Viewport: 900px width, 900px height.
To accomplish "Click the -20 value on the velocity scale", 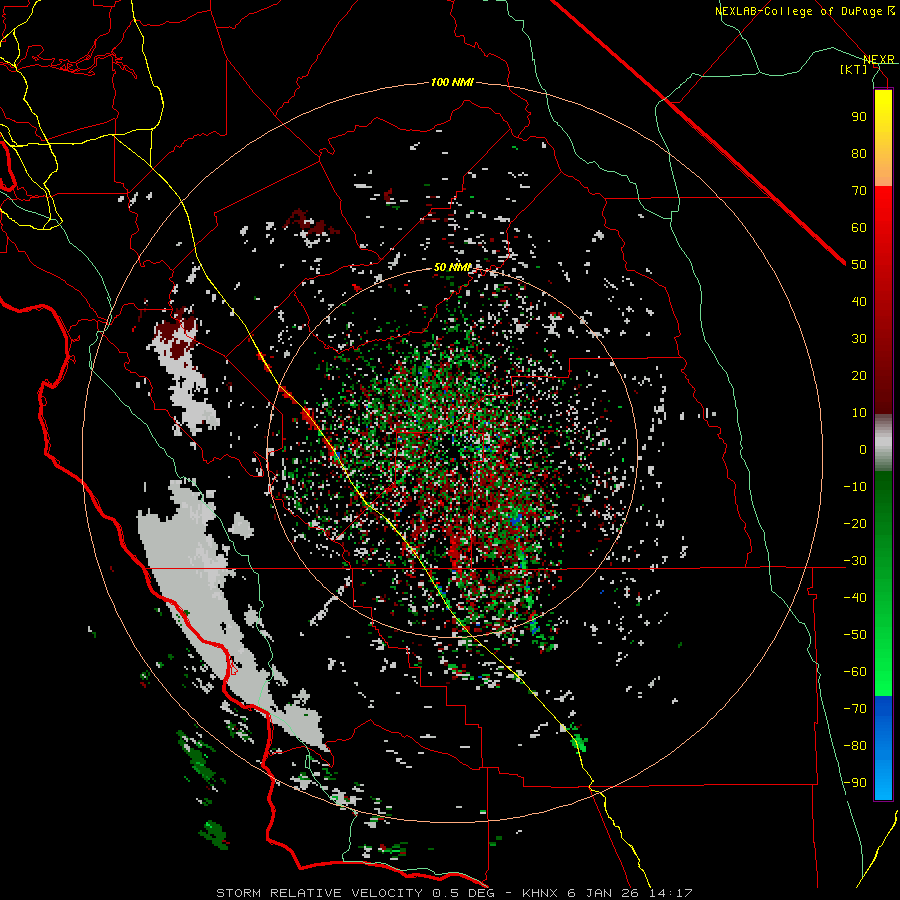I will [x=855, y=524].
